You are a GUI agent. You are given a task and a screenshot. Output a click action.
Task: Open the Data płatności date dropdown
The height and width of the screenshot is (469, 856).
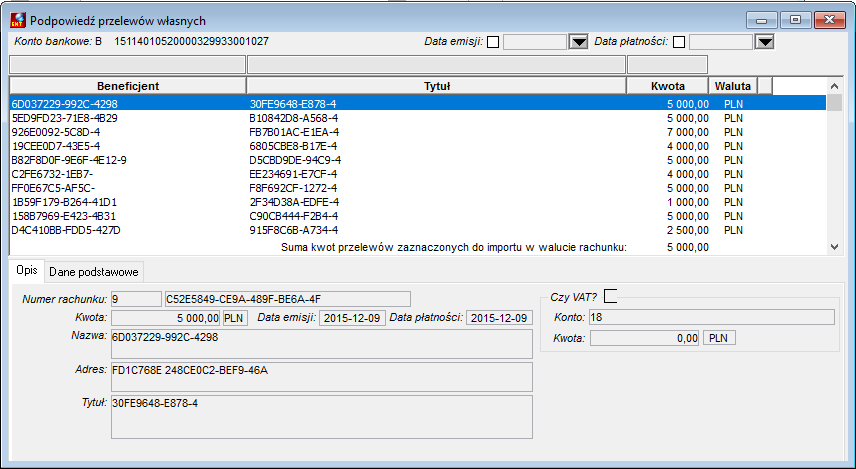click(764, 42)
